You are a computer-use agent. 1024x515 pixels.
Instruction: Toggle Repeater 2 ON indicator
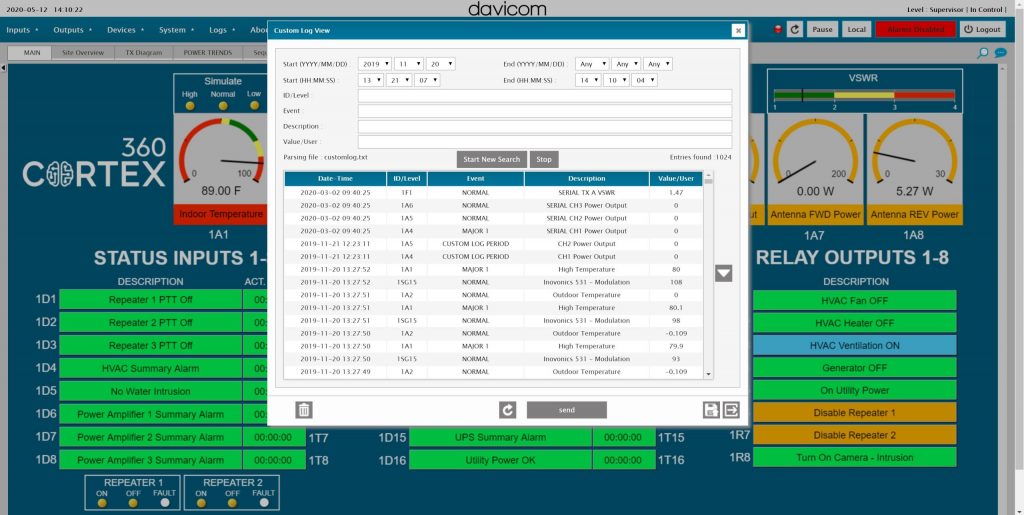(x=201, y=502)
